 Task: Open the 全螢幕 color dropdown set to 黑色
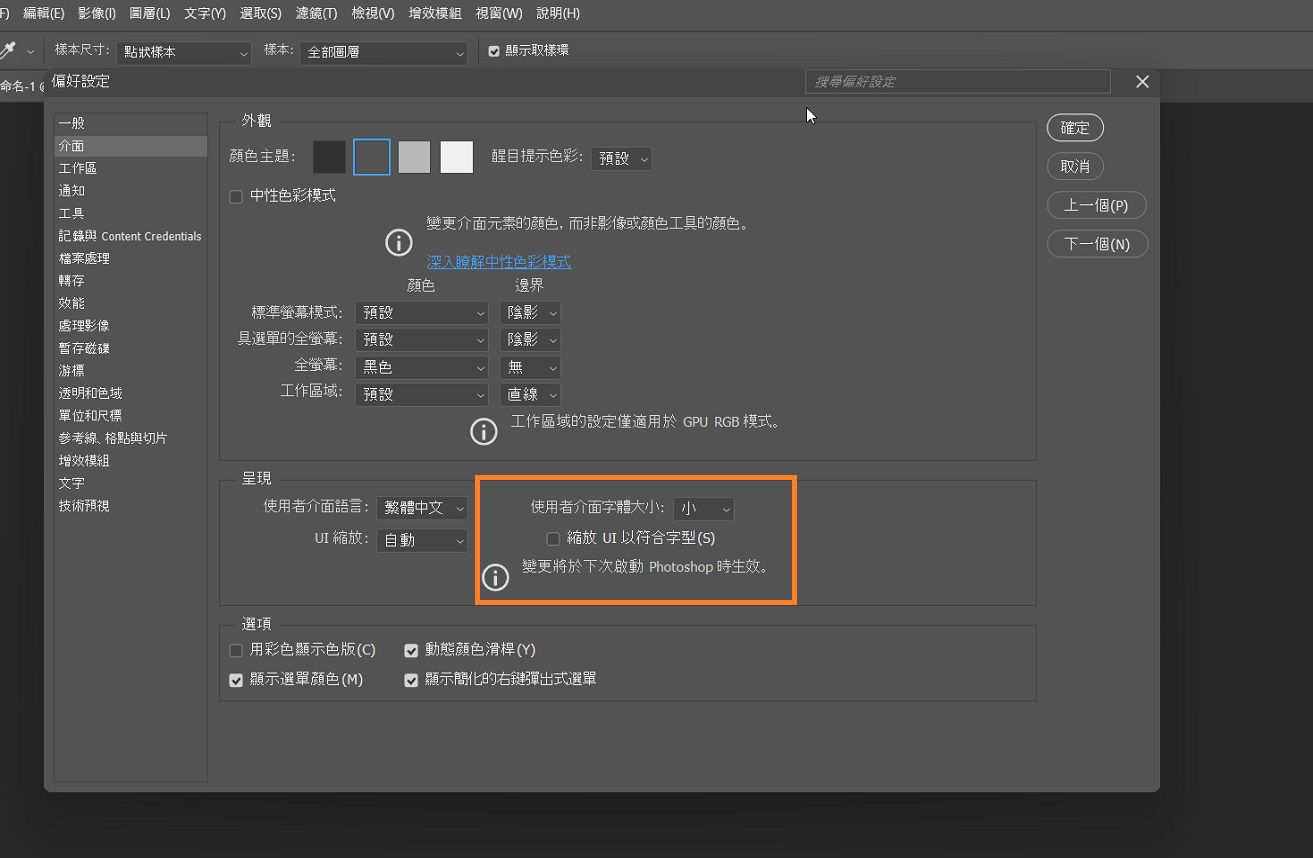421,366
